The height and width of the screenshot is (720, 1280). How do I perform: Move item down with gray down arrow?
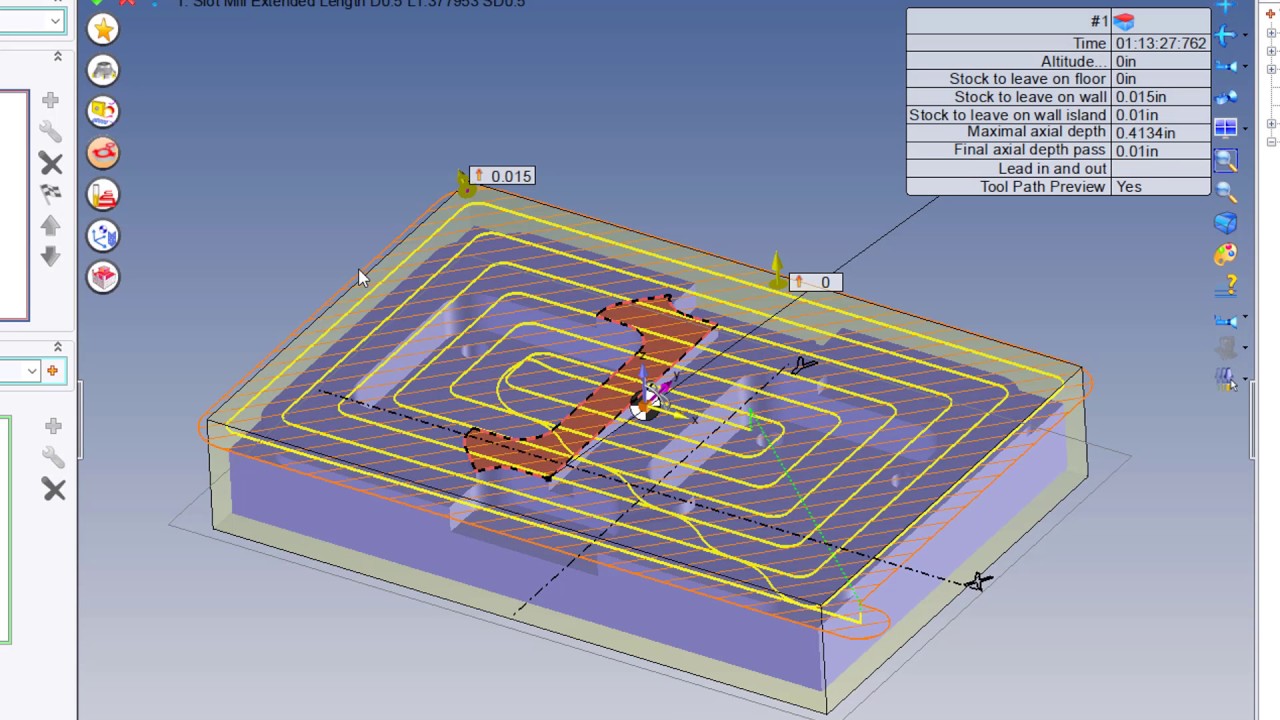click(x=50, y=256)
